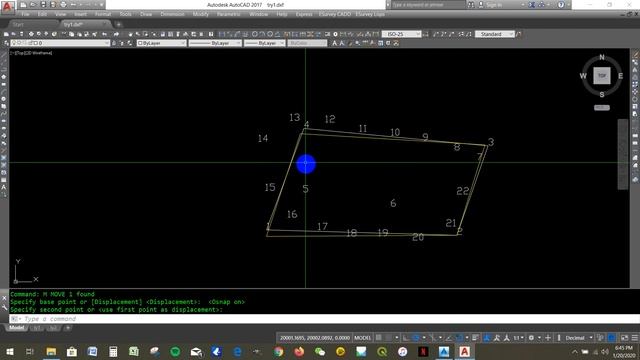Toggle lineweight display

475,338
